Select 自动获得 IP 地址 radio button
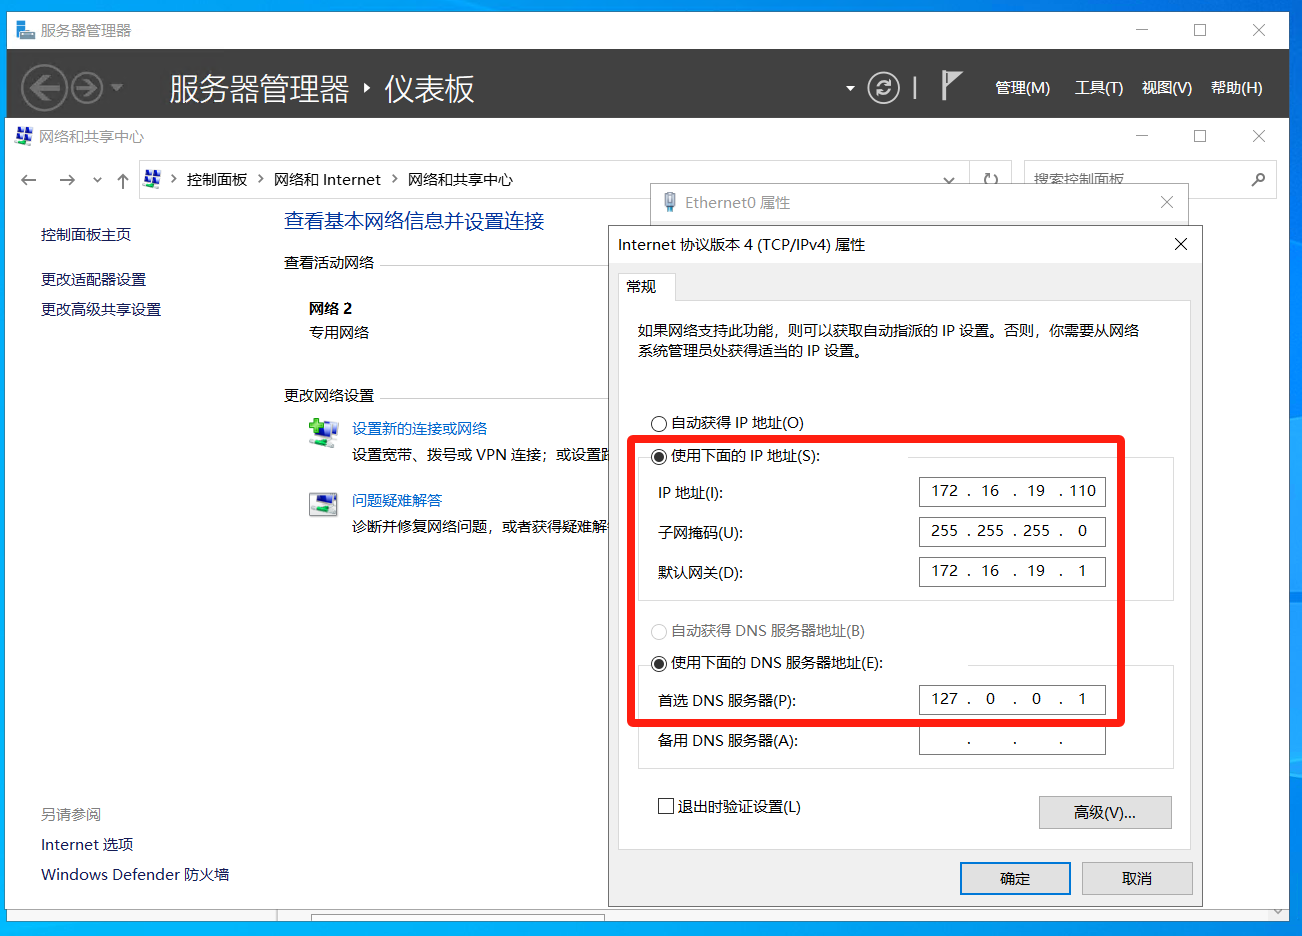This screenshot has width=1302, height=936. pos(659,424)
